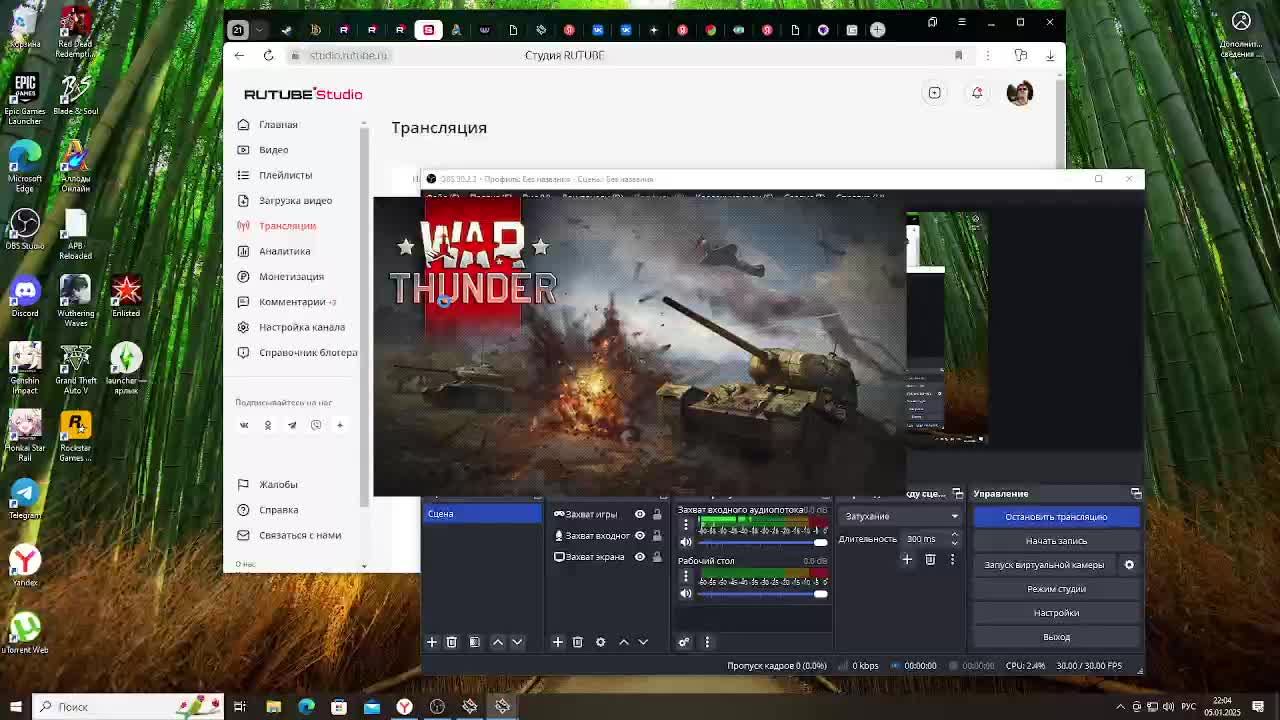
Task: Undock the scene transitions panel
Action: [958, 494]
